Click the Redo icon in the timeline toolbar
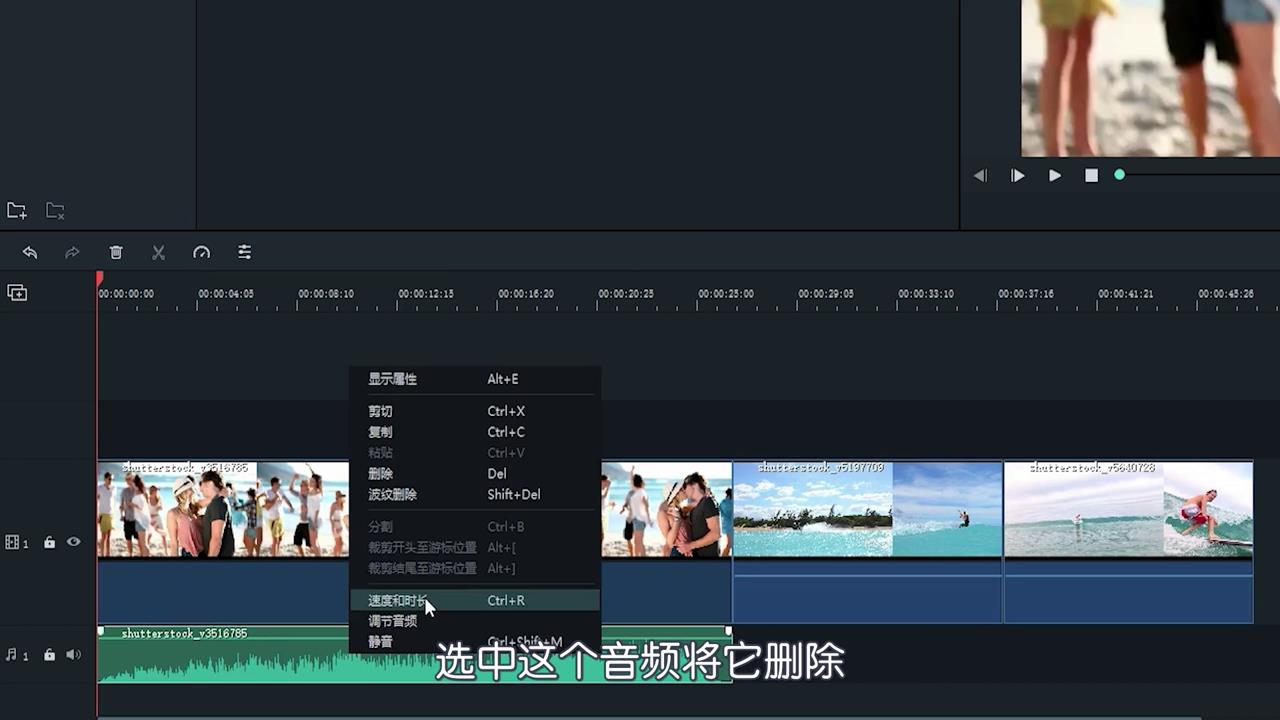Viewport: 1280px width, 720px height. tap(71, 252)
